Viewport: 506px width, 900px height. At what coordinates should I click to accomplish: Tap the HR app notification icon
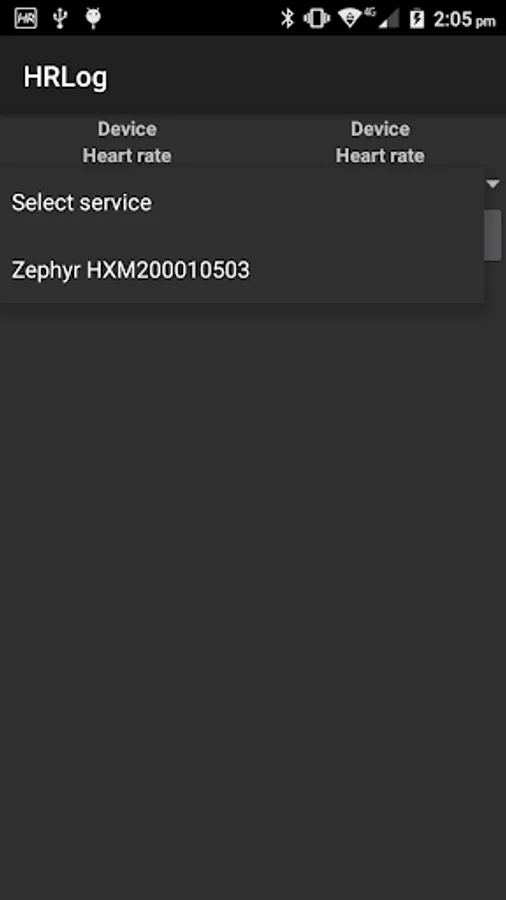point(26,18)
